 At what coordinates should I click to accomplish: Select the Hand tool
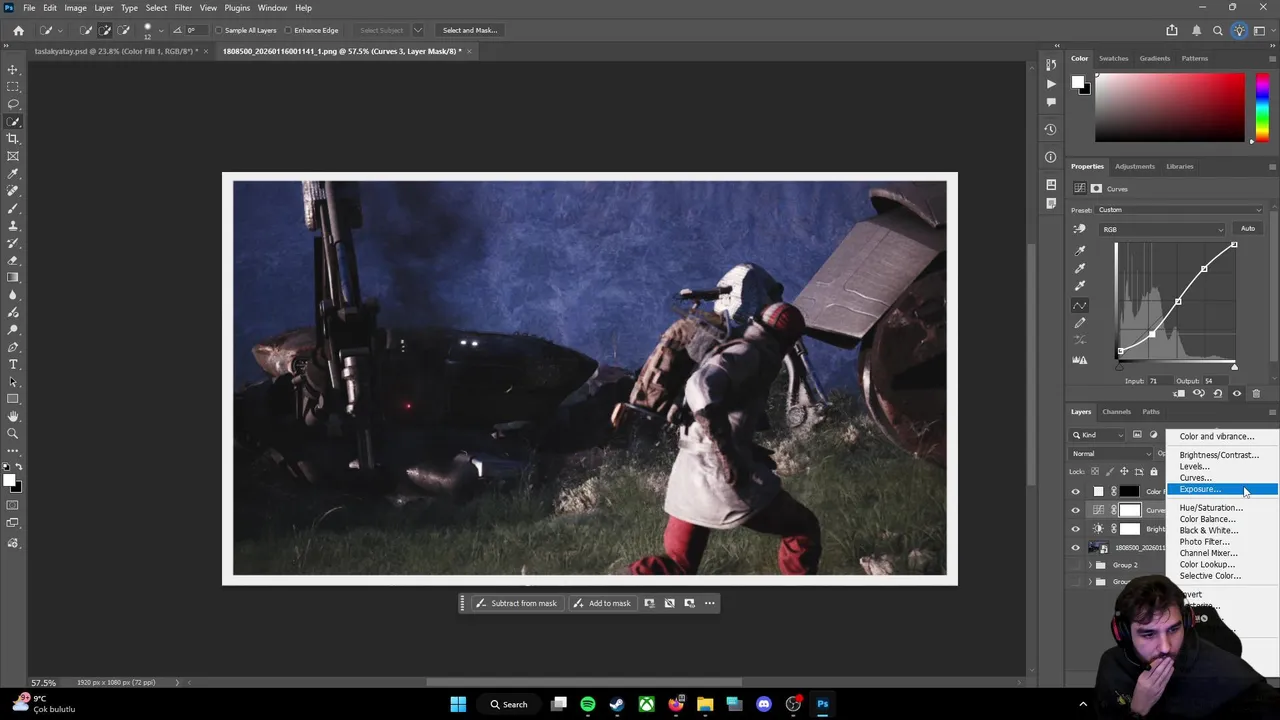[x=13, y=416]
